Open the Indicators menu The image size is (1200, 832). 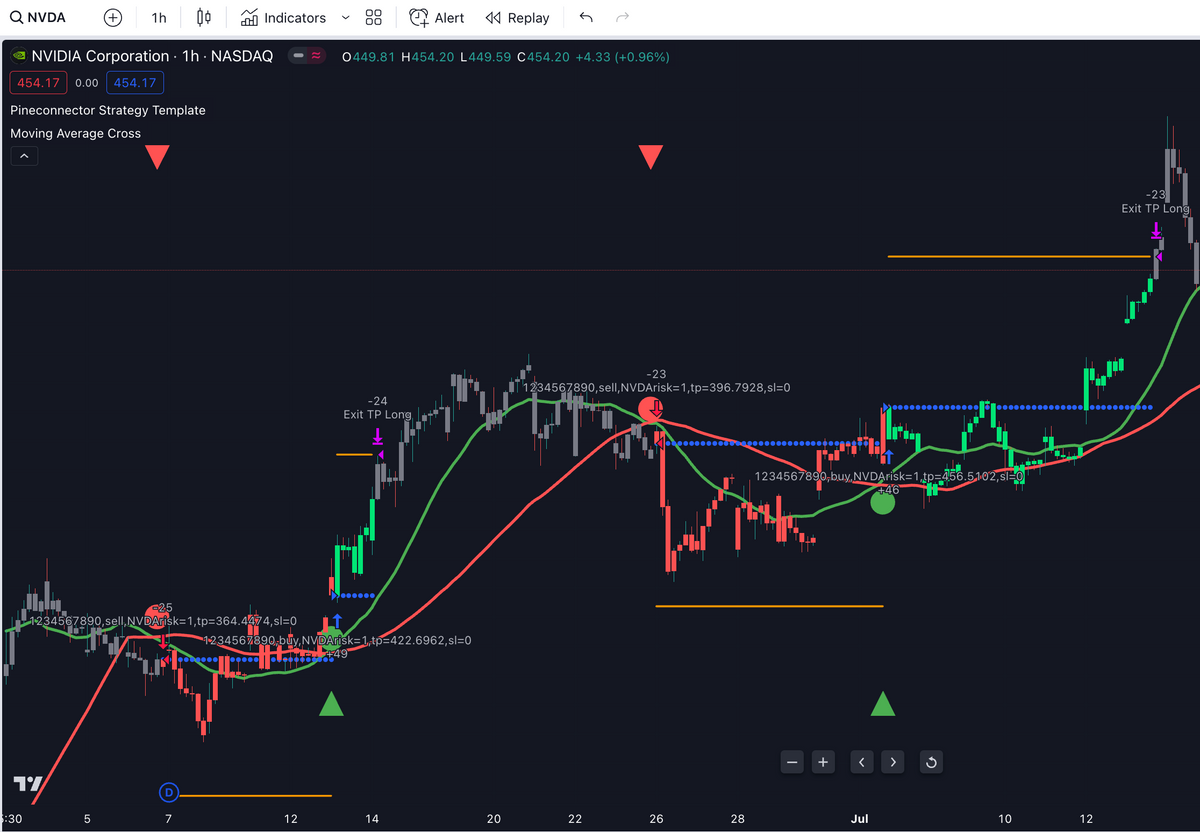(284, 18)
